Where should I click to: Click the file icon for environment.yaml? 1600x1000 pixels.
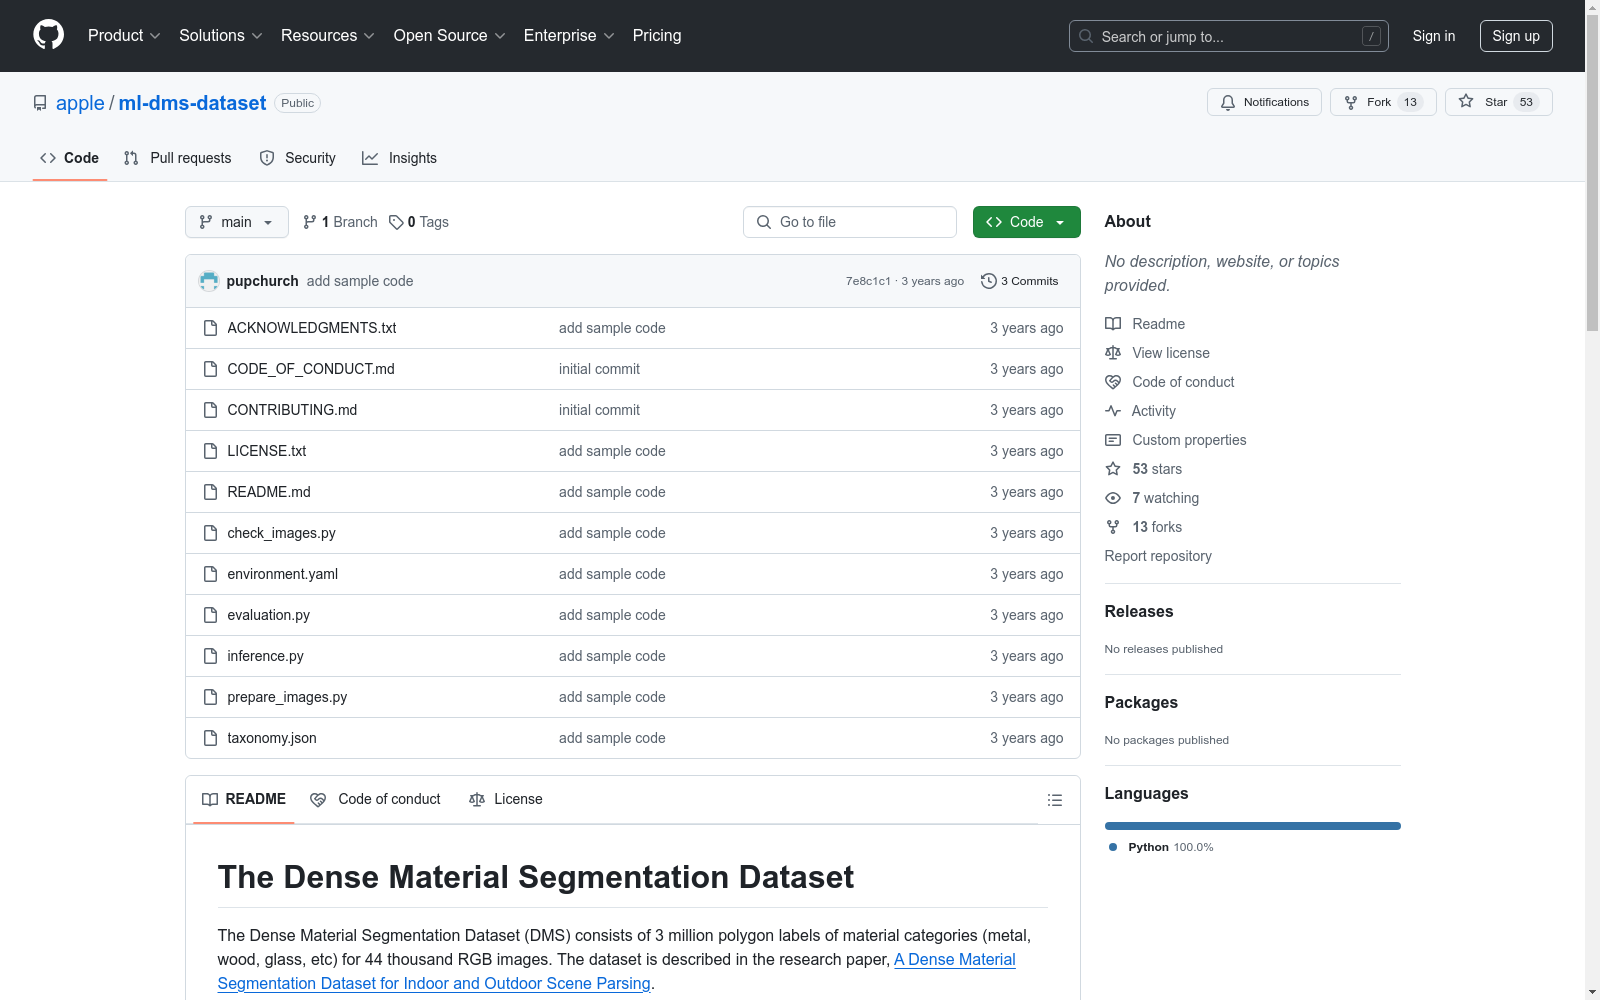click(x=210, y=574)
